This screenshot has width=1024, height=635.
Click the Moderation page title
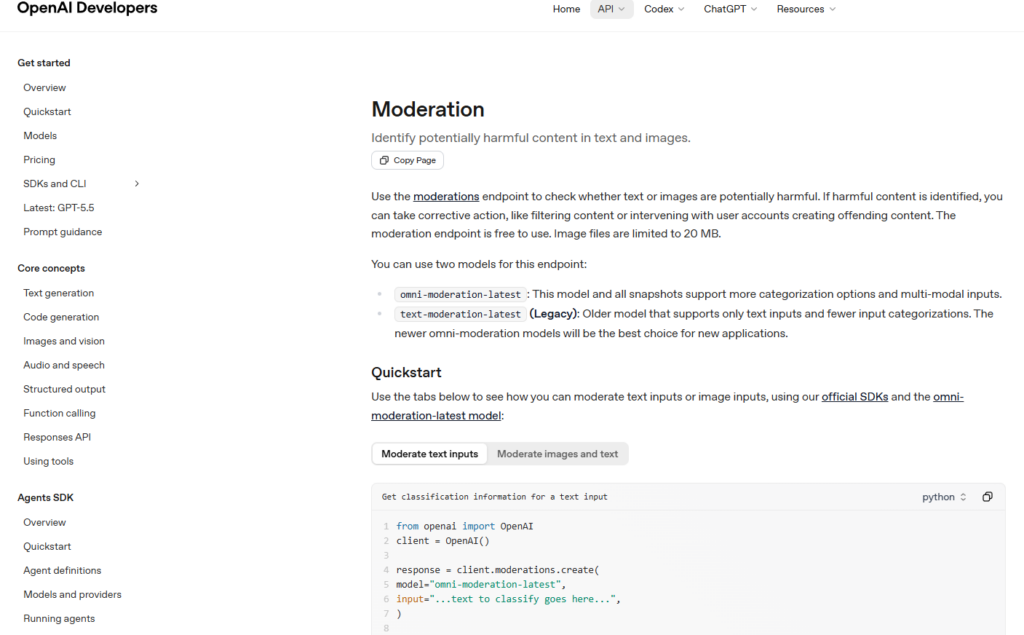click(x=428, y=109)
